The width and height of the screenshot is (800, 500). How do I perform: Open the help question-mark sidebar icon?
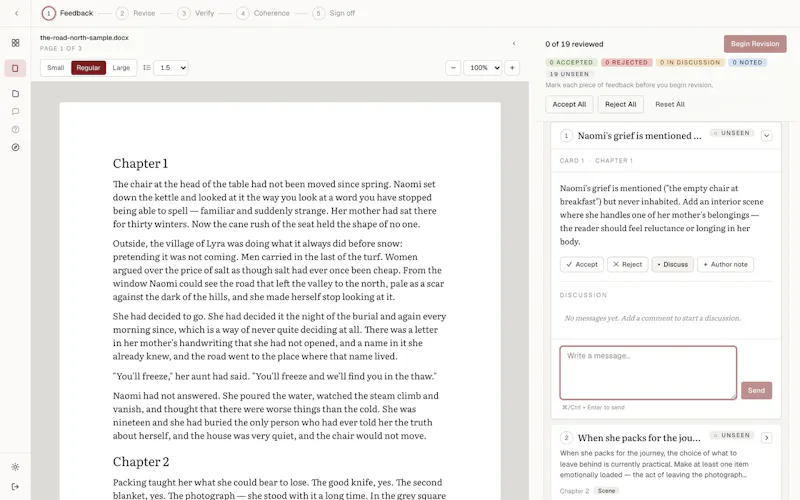[15, 130]
